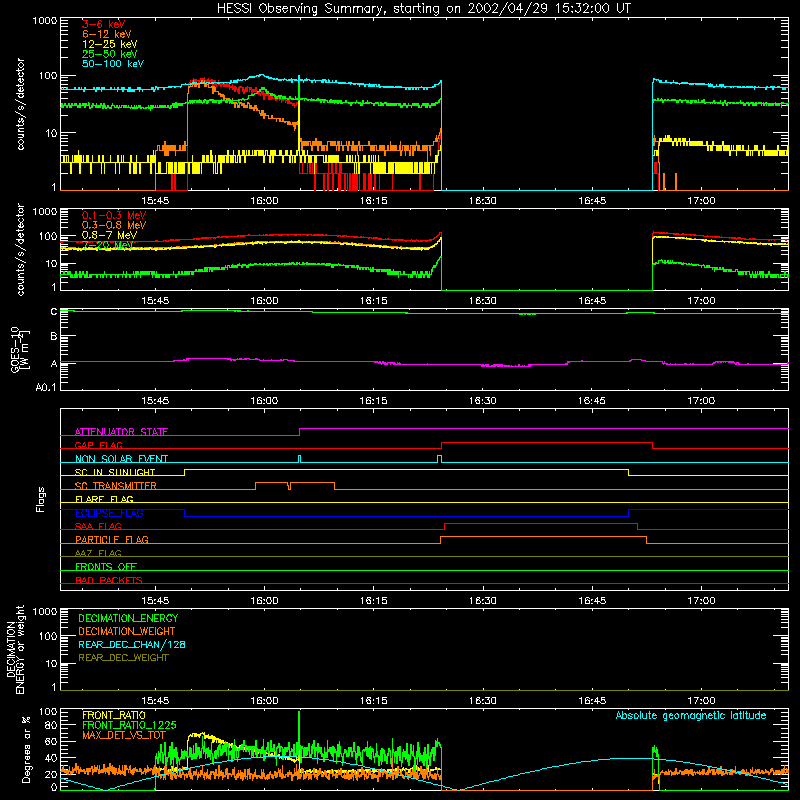Click the HESSI Observing Summary title
This screenshot has height=800, width=800.
(423, 9)
